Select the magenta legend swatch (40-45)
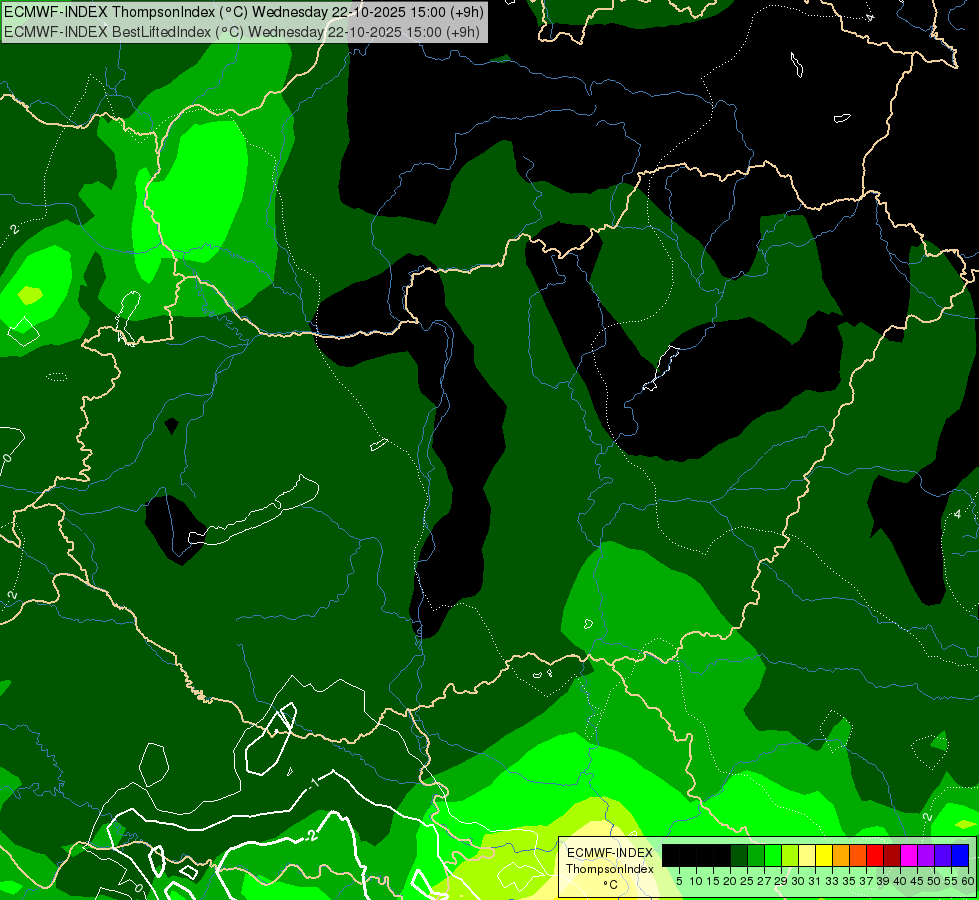The height and width of the screenshot is (900, 979). point(909,855)
